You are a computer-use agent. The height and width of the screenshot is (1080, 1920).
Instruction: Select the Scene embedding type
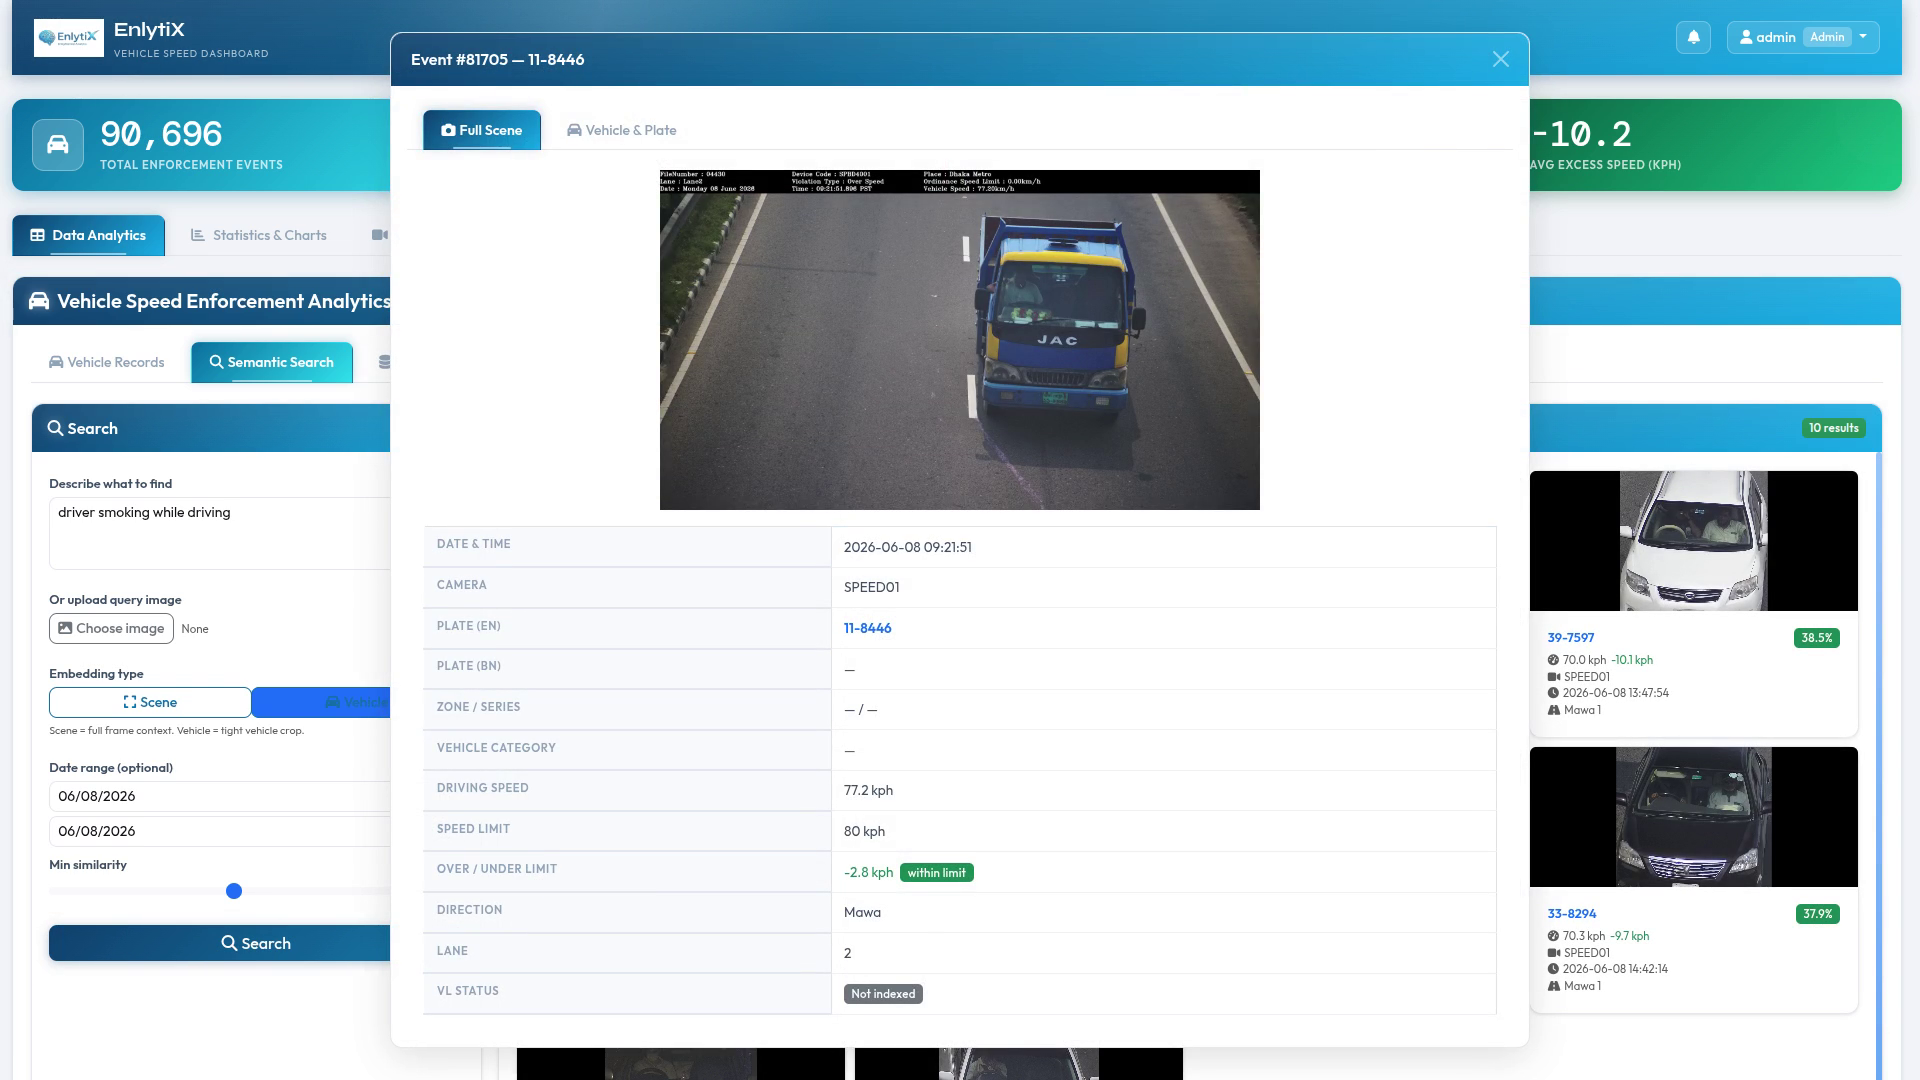click(150, 702)
